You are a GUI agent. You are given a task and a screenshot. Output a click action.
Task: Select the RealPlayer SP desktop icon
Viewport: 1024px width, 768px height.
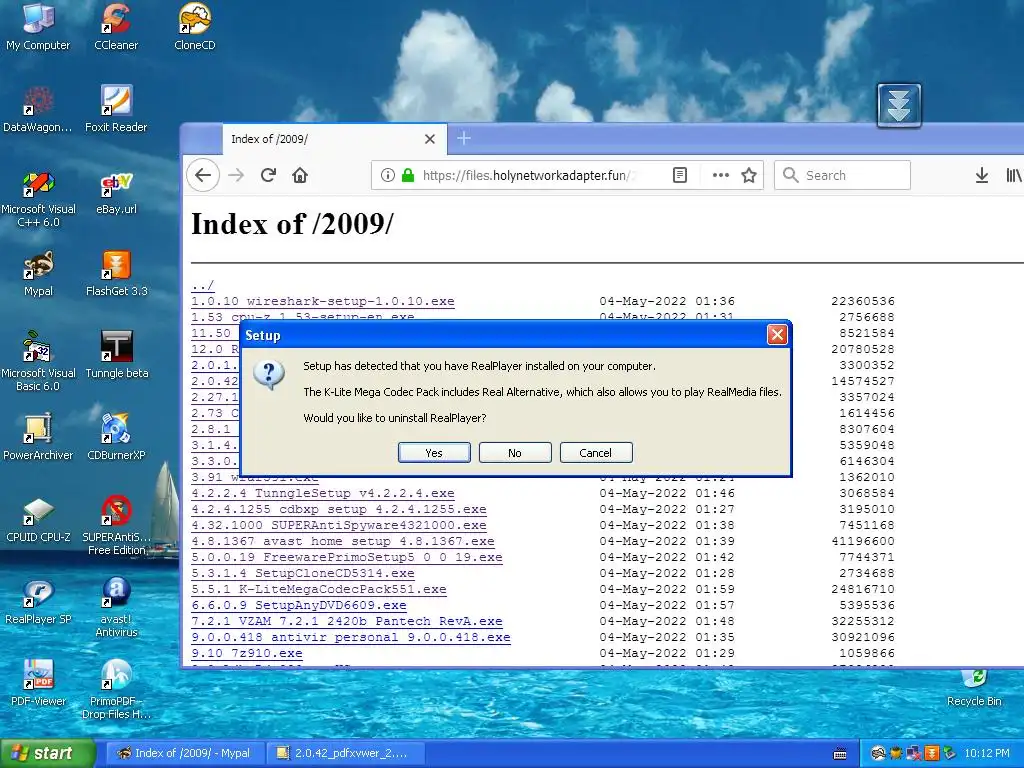click(38, 601)
